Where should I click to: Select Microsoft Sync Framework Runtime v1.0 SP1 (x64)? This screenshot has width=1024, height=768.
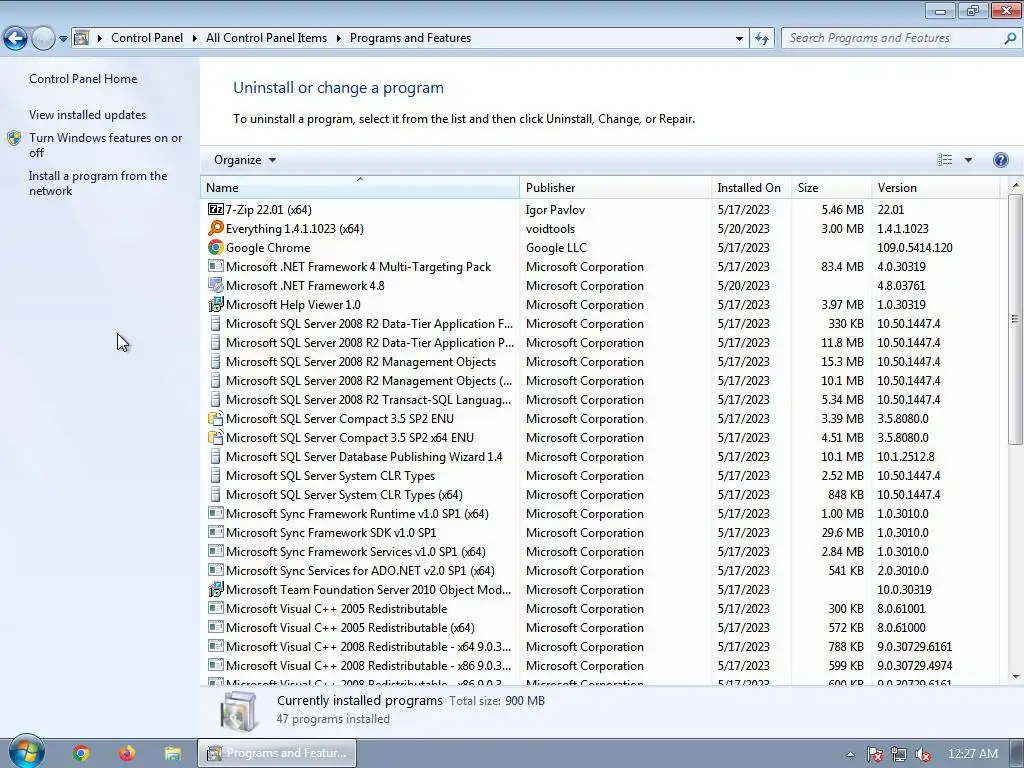(600, 513)
